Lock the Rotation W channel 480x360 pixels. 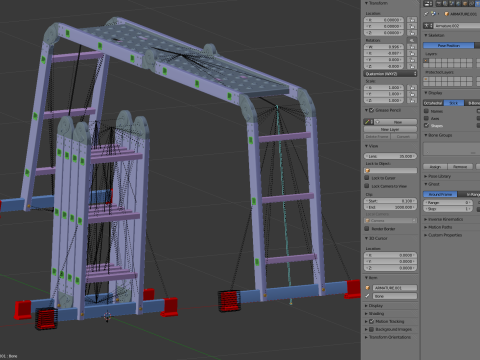412,47
